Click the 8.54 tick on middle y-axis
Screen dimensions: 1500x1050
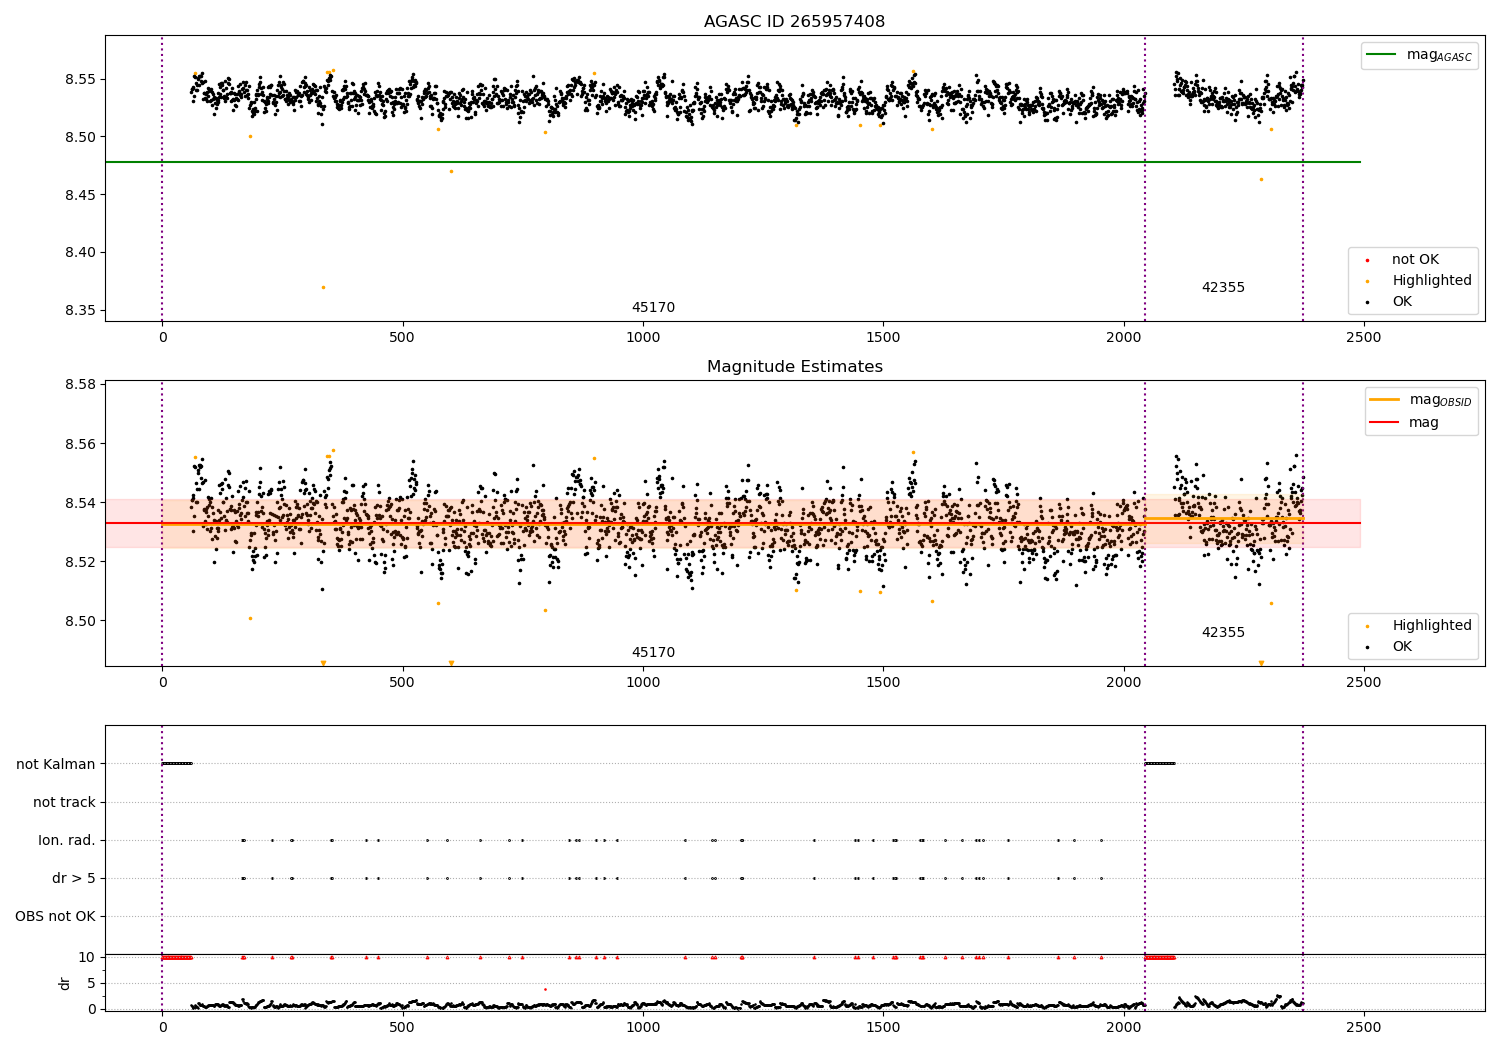click(81, 503)
